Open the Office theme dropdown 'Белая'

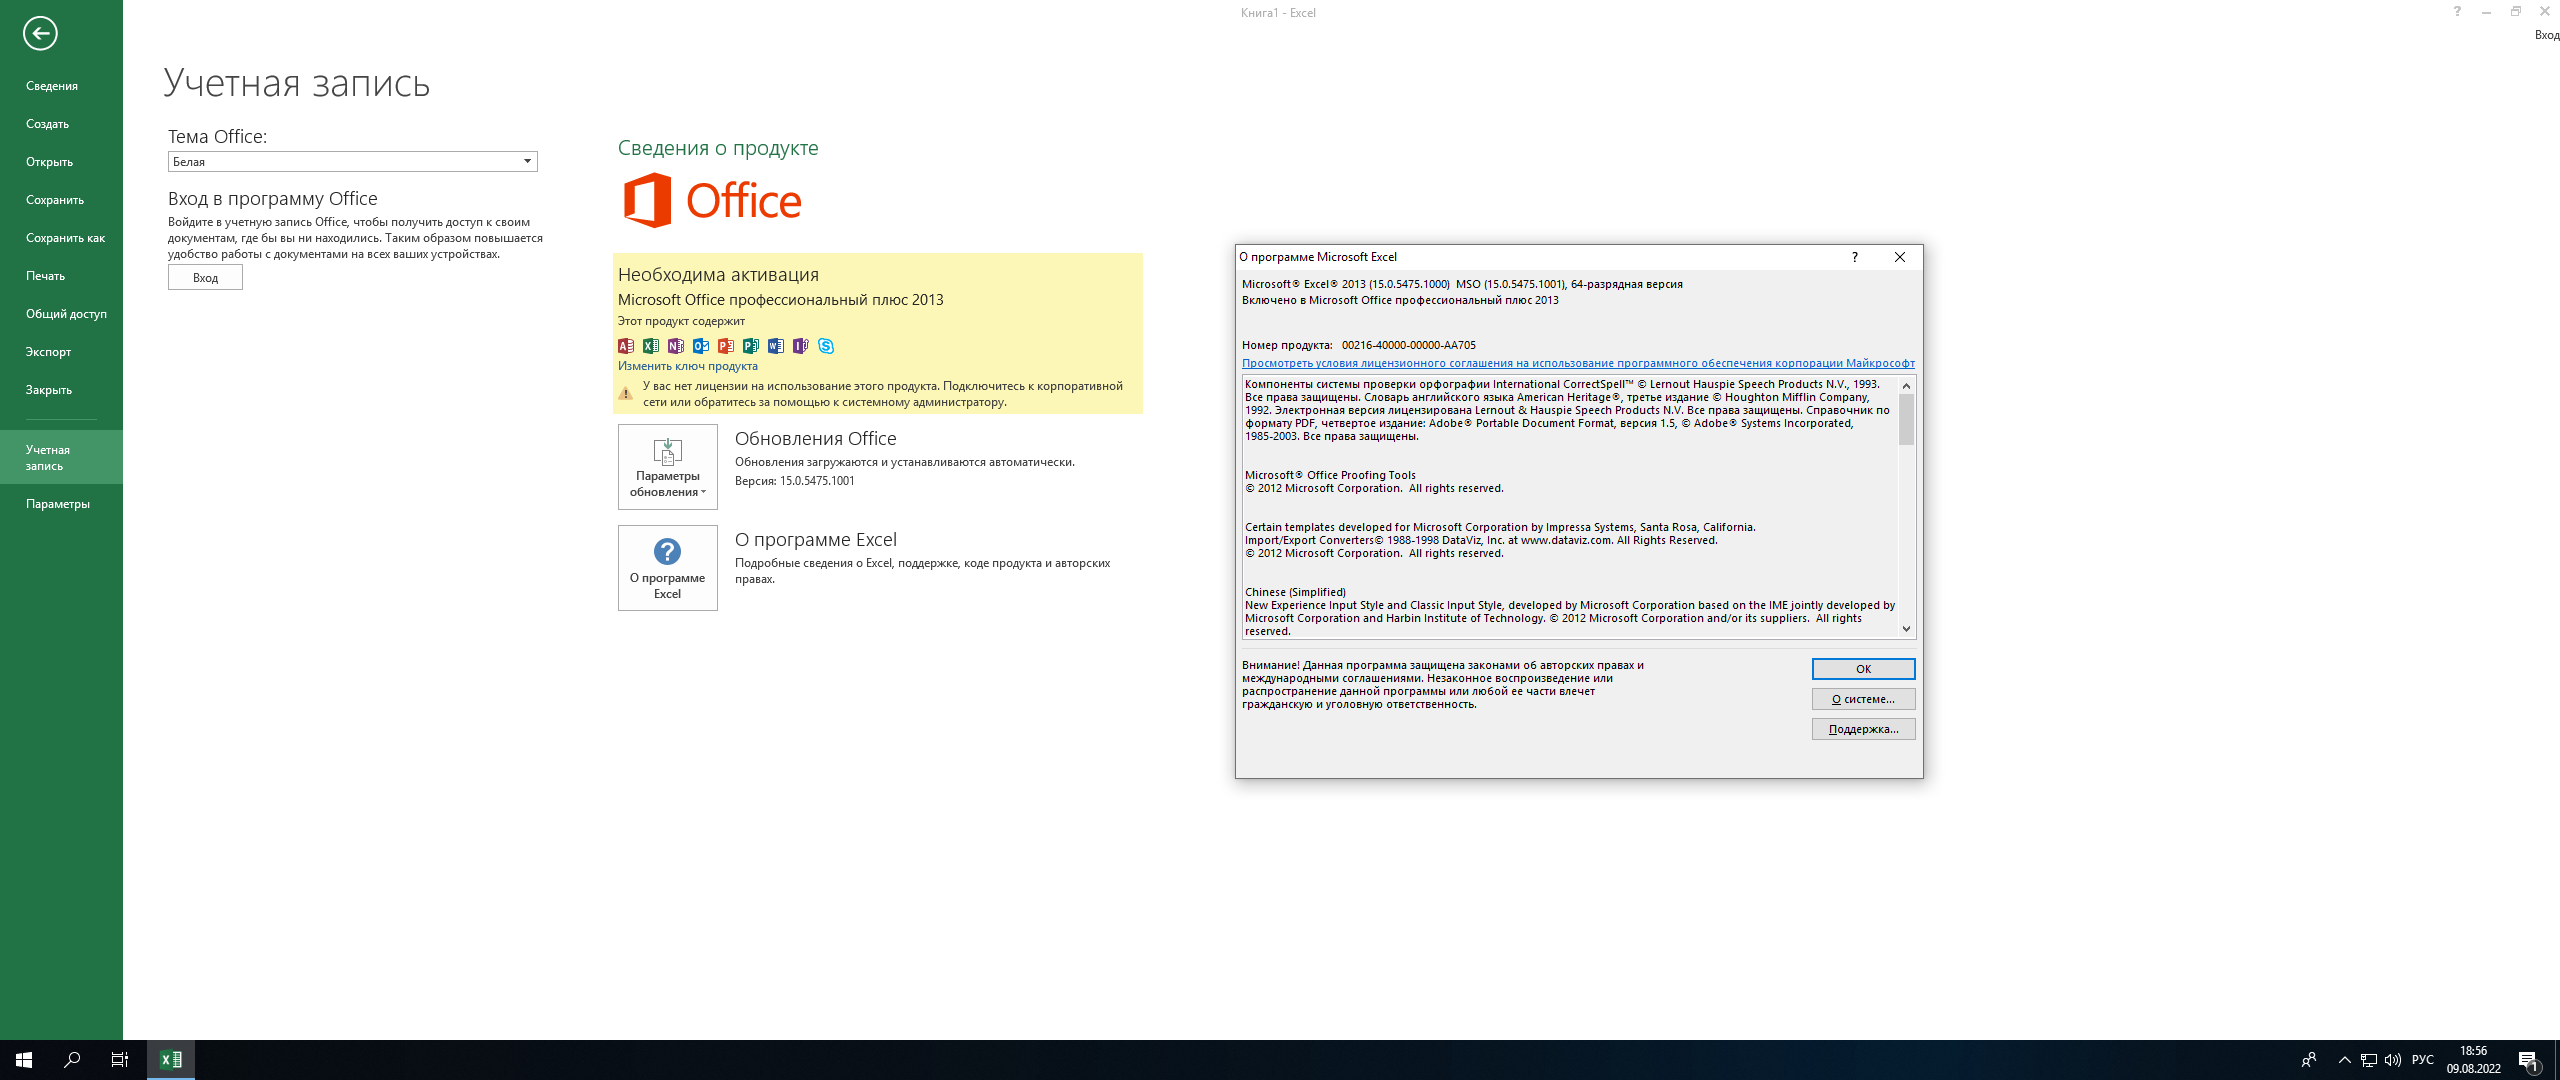pos(353,162)
